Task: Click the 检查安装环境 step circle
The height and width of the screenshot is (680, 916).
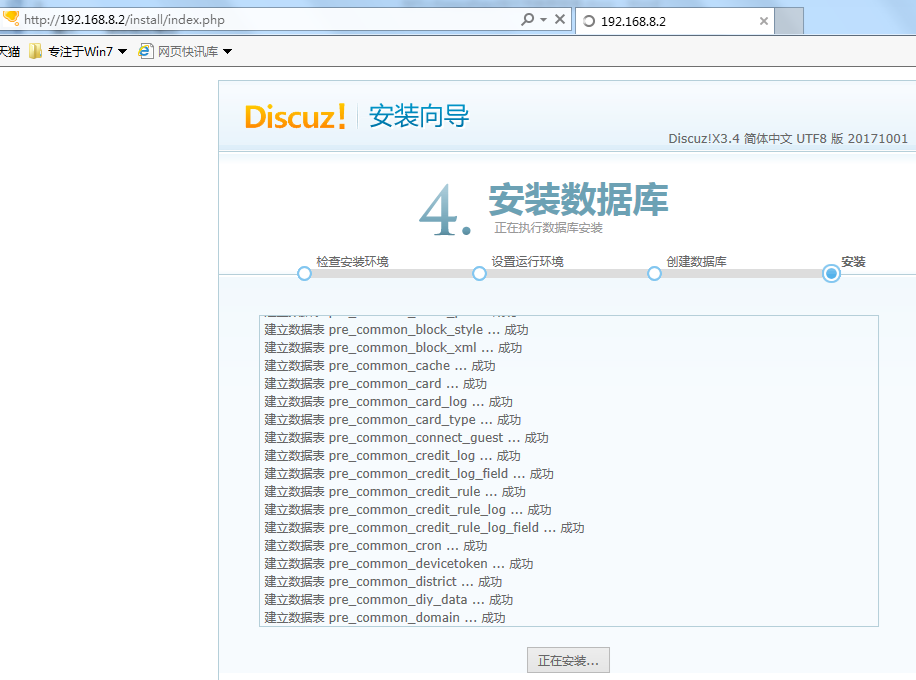Action: [304, 273]
